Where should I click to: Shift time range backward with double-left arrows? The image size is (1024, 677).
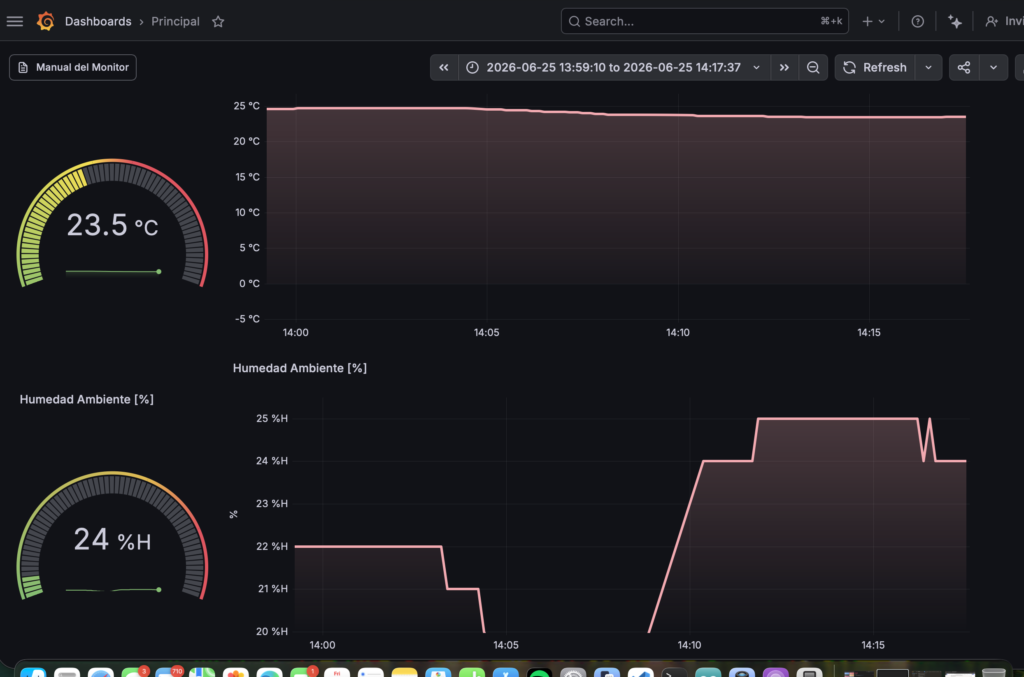444,67
